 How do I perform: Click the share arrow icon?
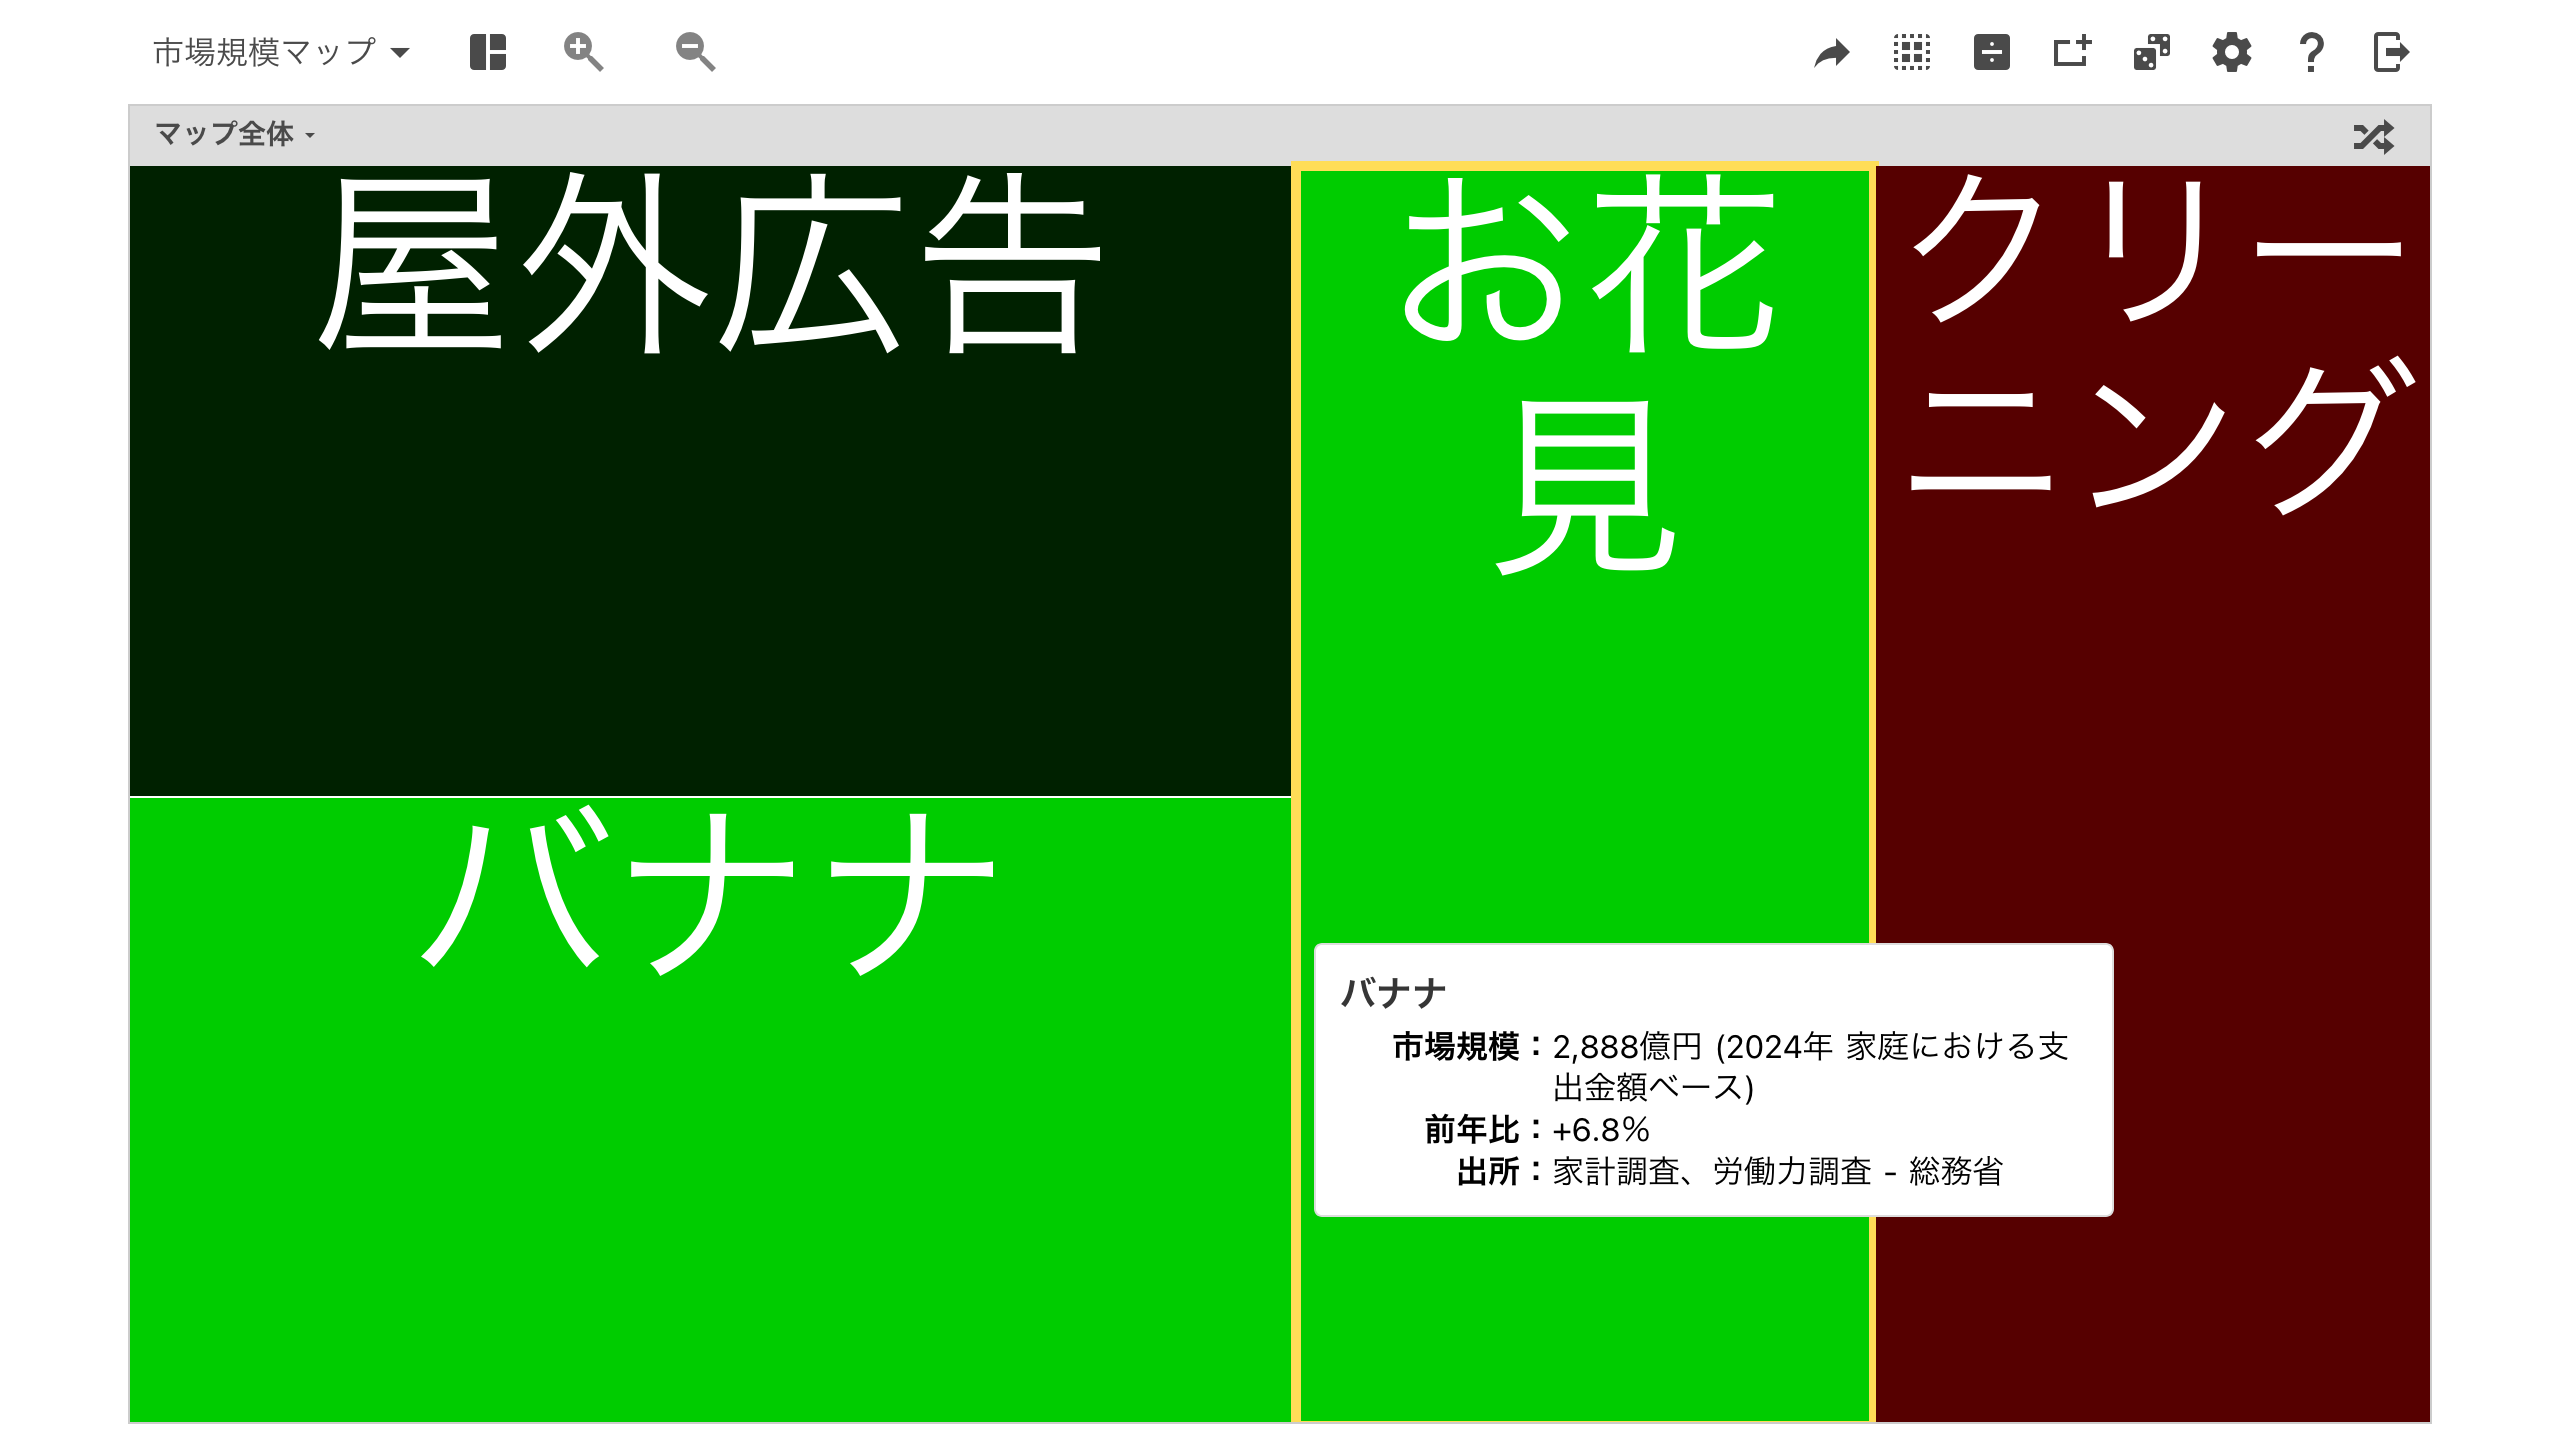[x=1832, y=52]
